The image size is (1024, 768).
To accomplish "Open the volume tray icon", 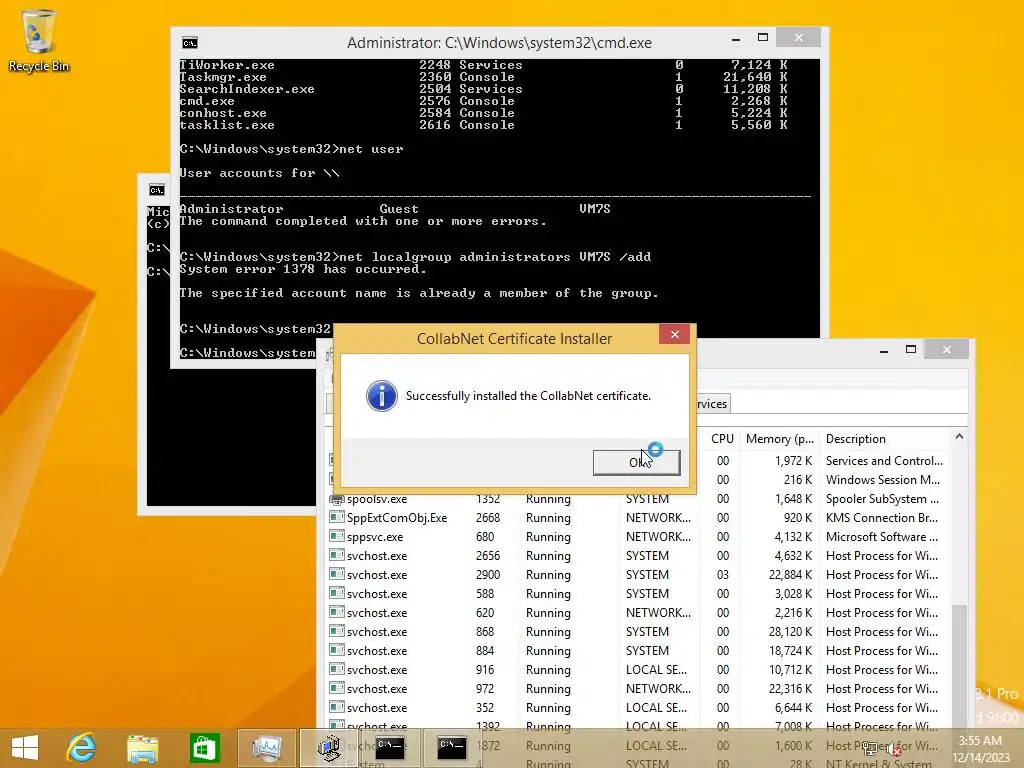I will (x=893, y=748).
